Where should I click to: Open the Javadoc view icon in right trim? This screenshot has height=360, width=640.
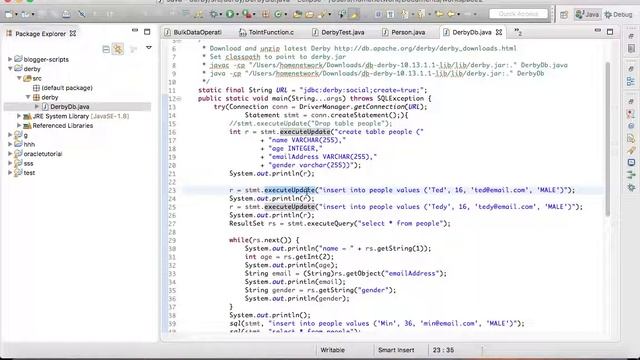pyautogui.click(x=631, y=126)
